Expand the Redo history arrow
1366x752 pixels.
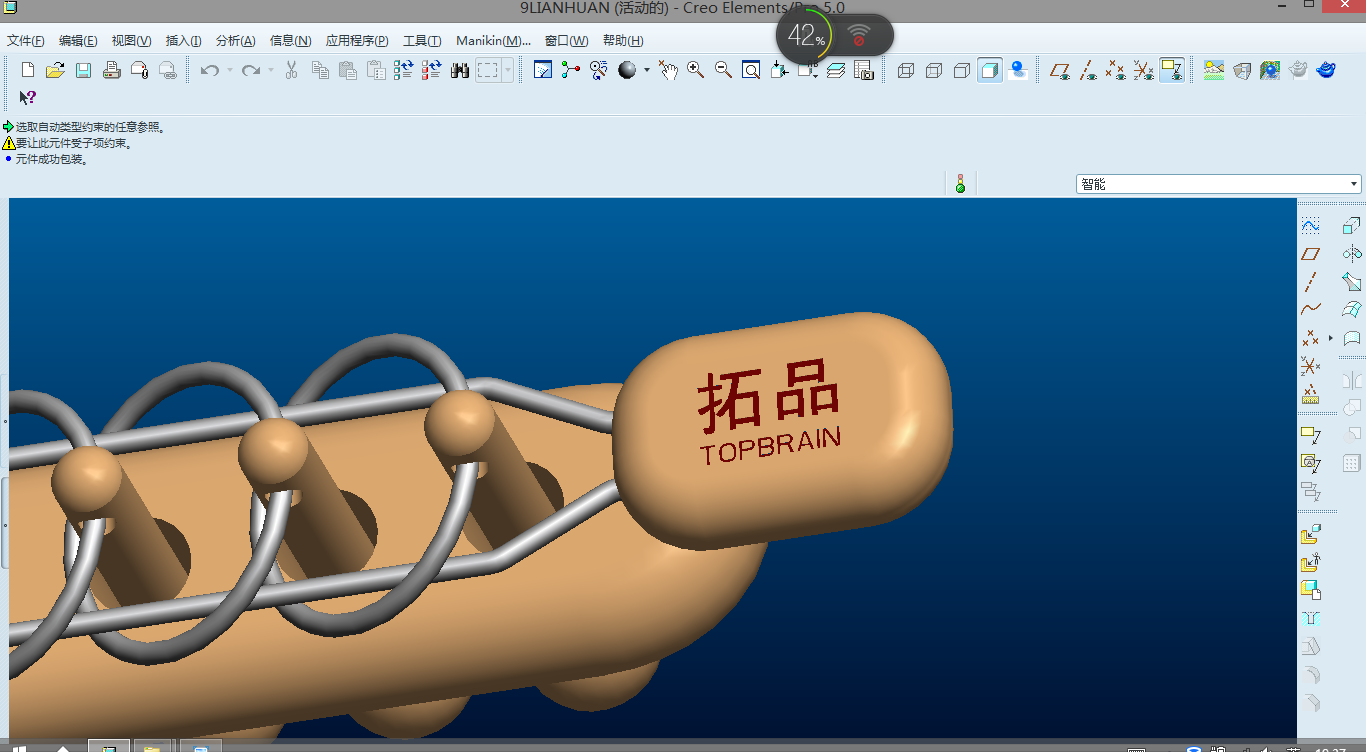pos(270,70)
